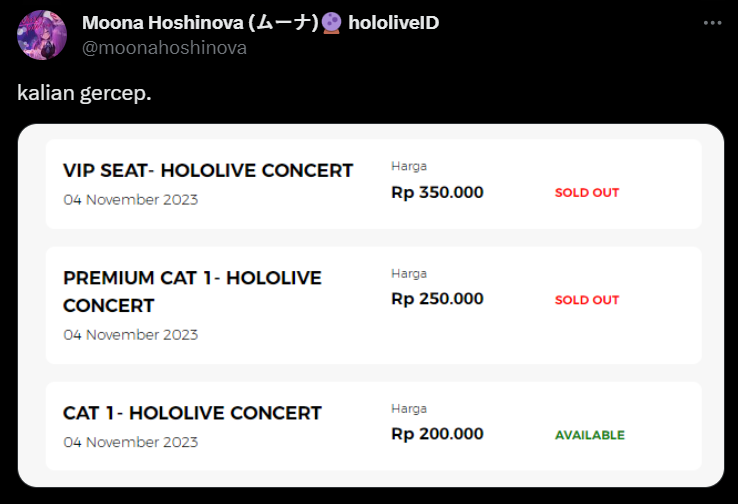
Task: Click the crystal ball emoji in the display name
Action: pos(332,23)
